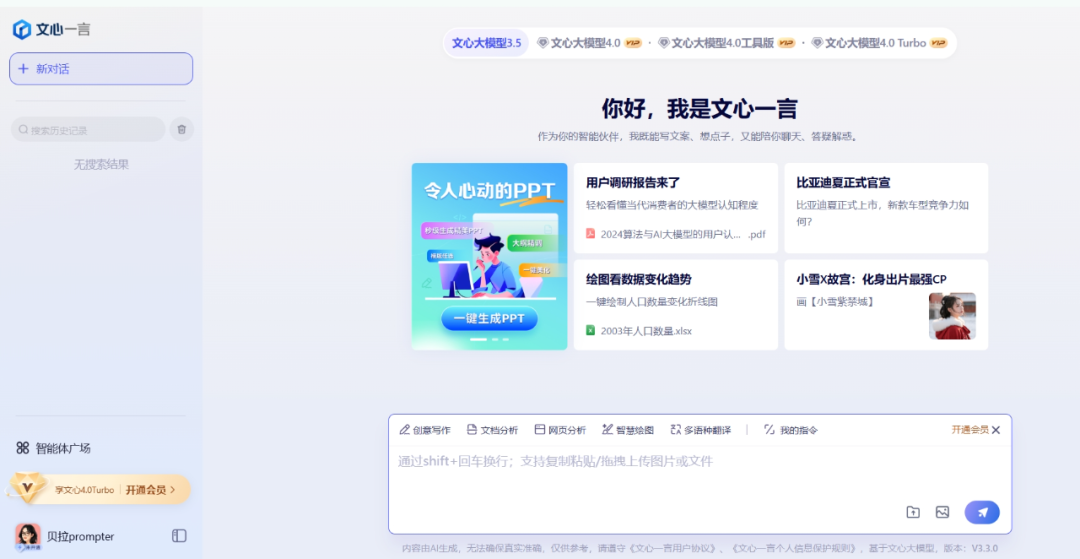This screenshot has height=559, width=1080.
Task: Click the send arrow button
Action: (x=981, y=512)
